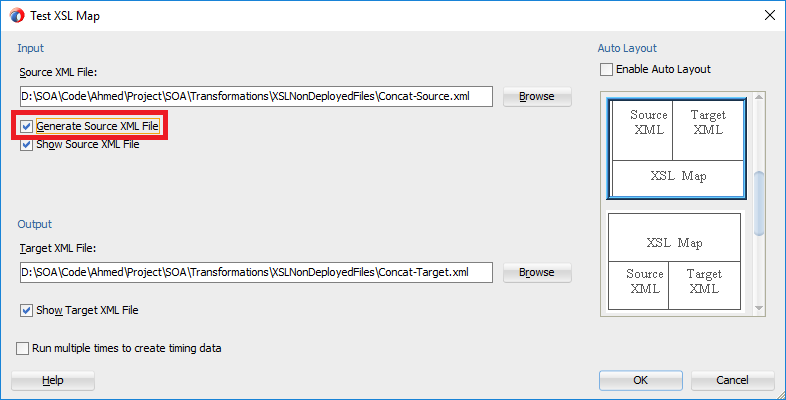
Task: Click the Source XML File path field
Action: [256, 97]
